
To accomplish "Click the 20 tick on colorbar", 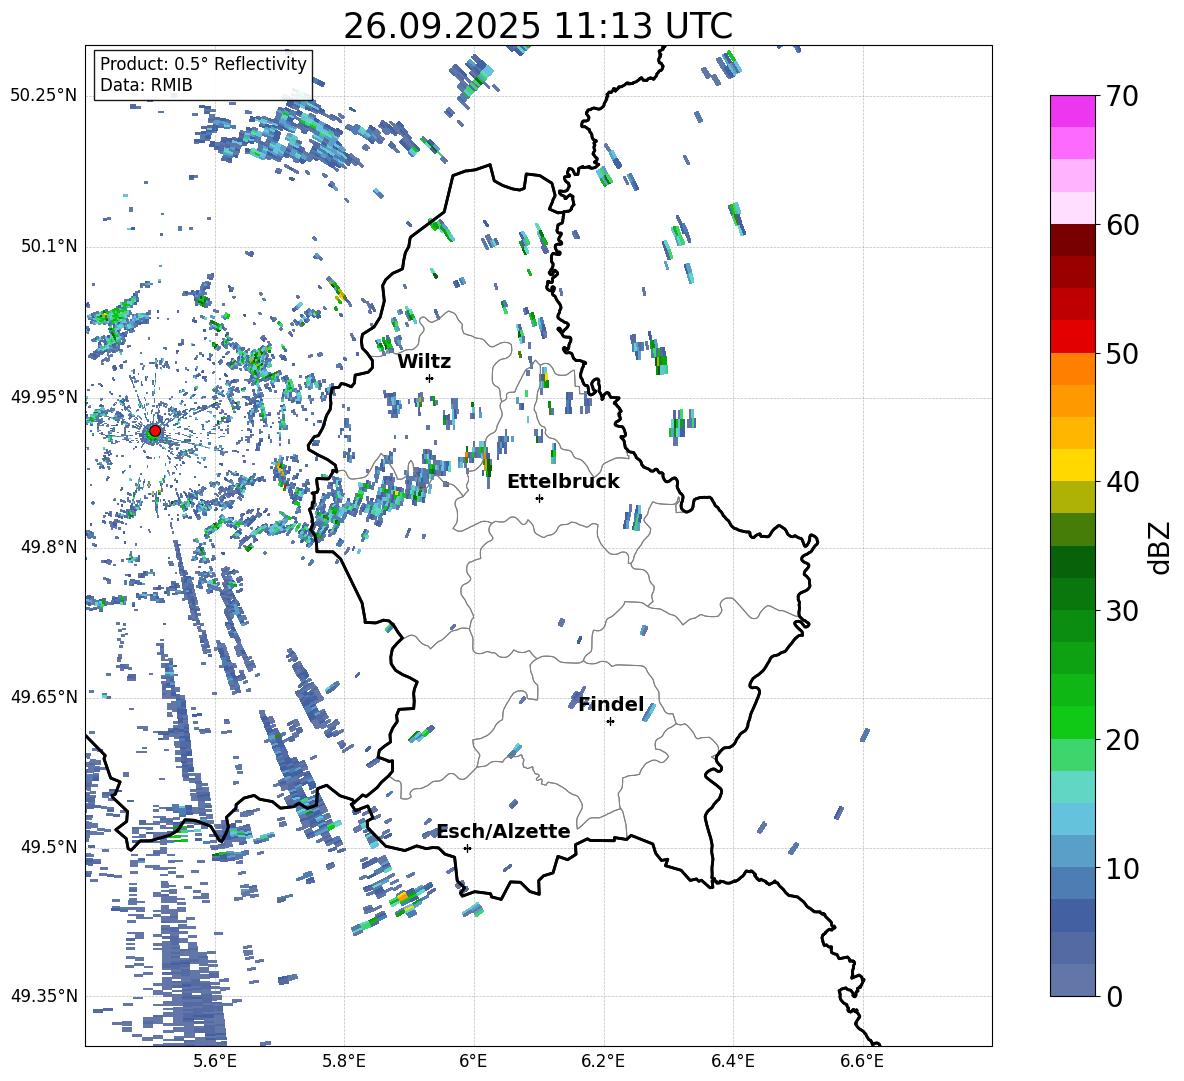I will click(1122, 740).
